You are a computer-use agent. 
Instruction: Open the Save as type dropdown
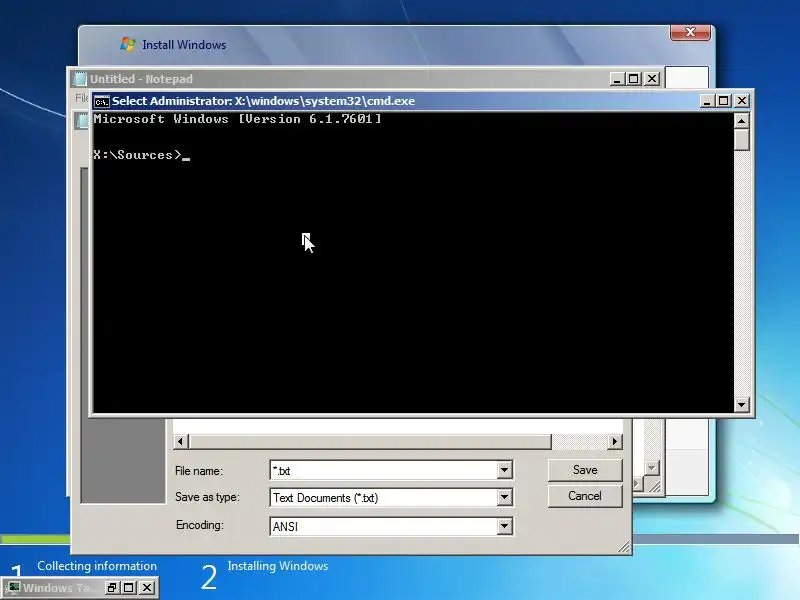(505, 497)
